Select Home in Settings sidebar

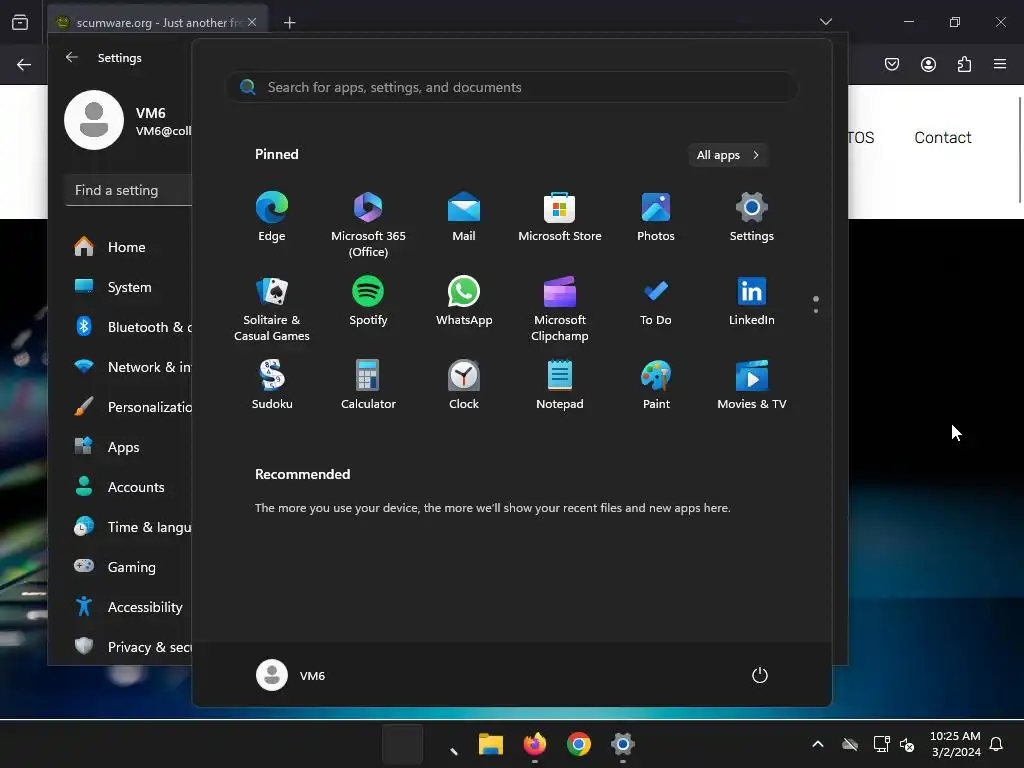127,247
